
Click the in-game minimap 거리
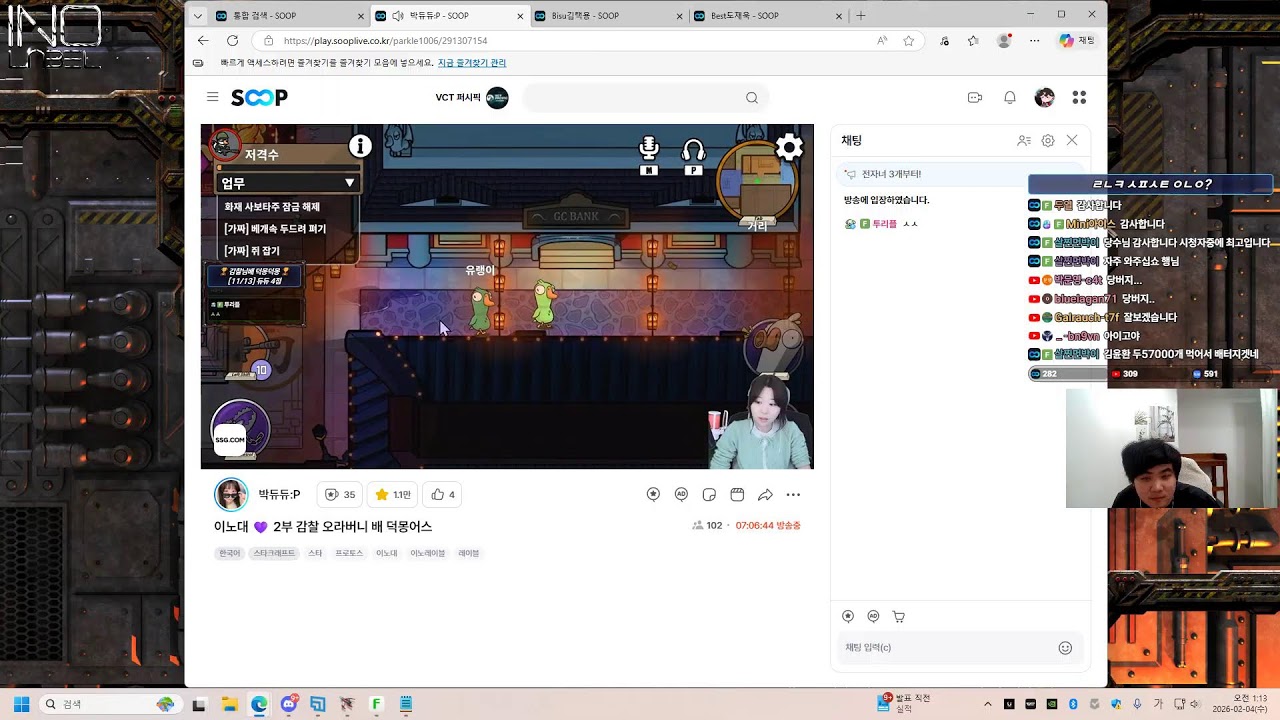(758, 186)
